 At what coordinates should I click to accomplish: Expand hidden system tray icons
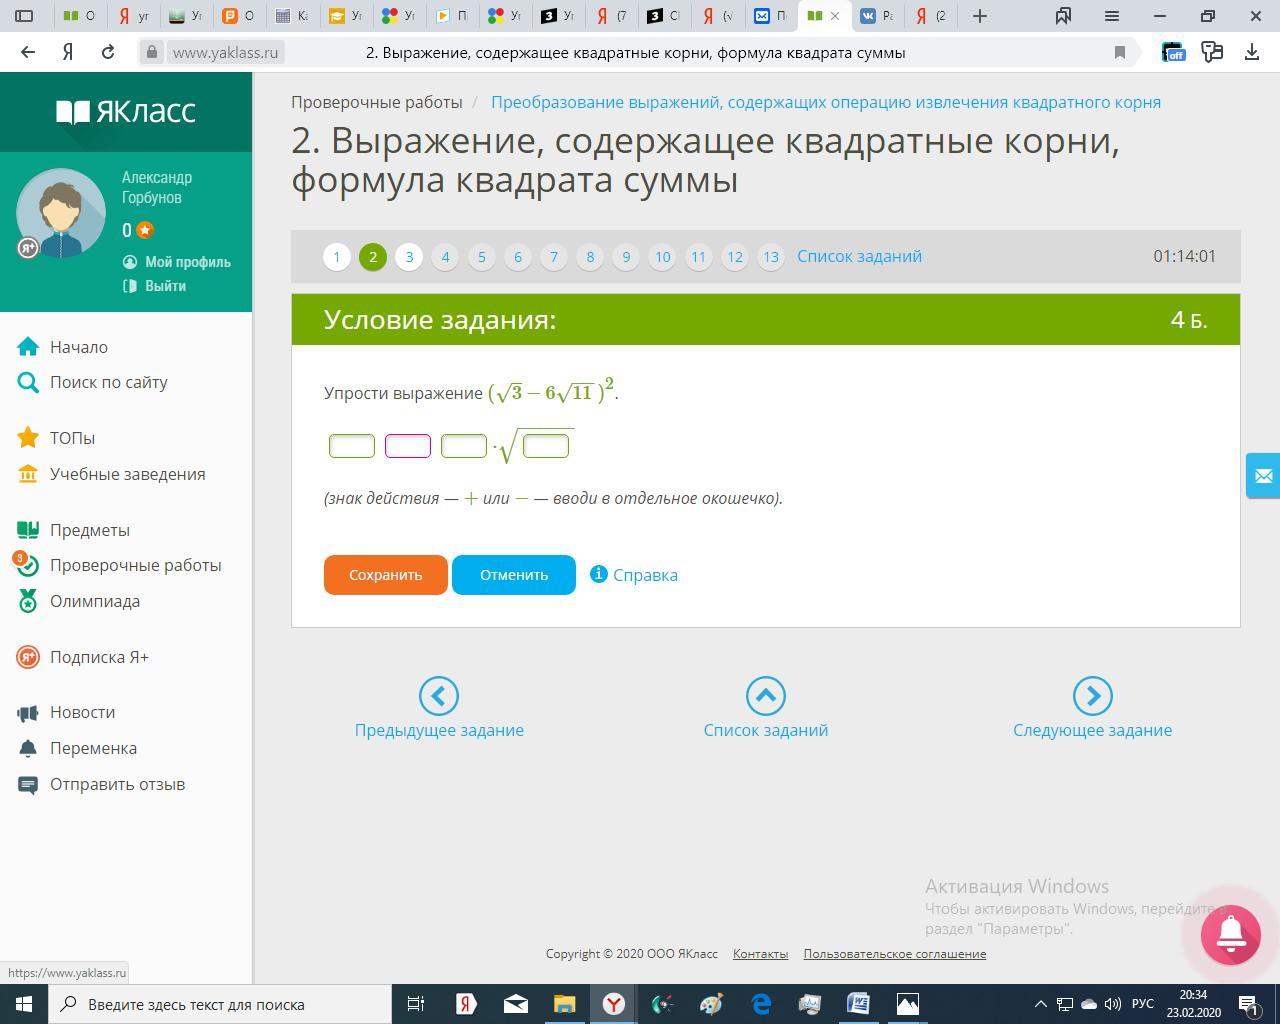pyautogui.click(x=1040, y=1004)
